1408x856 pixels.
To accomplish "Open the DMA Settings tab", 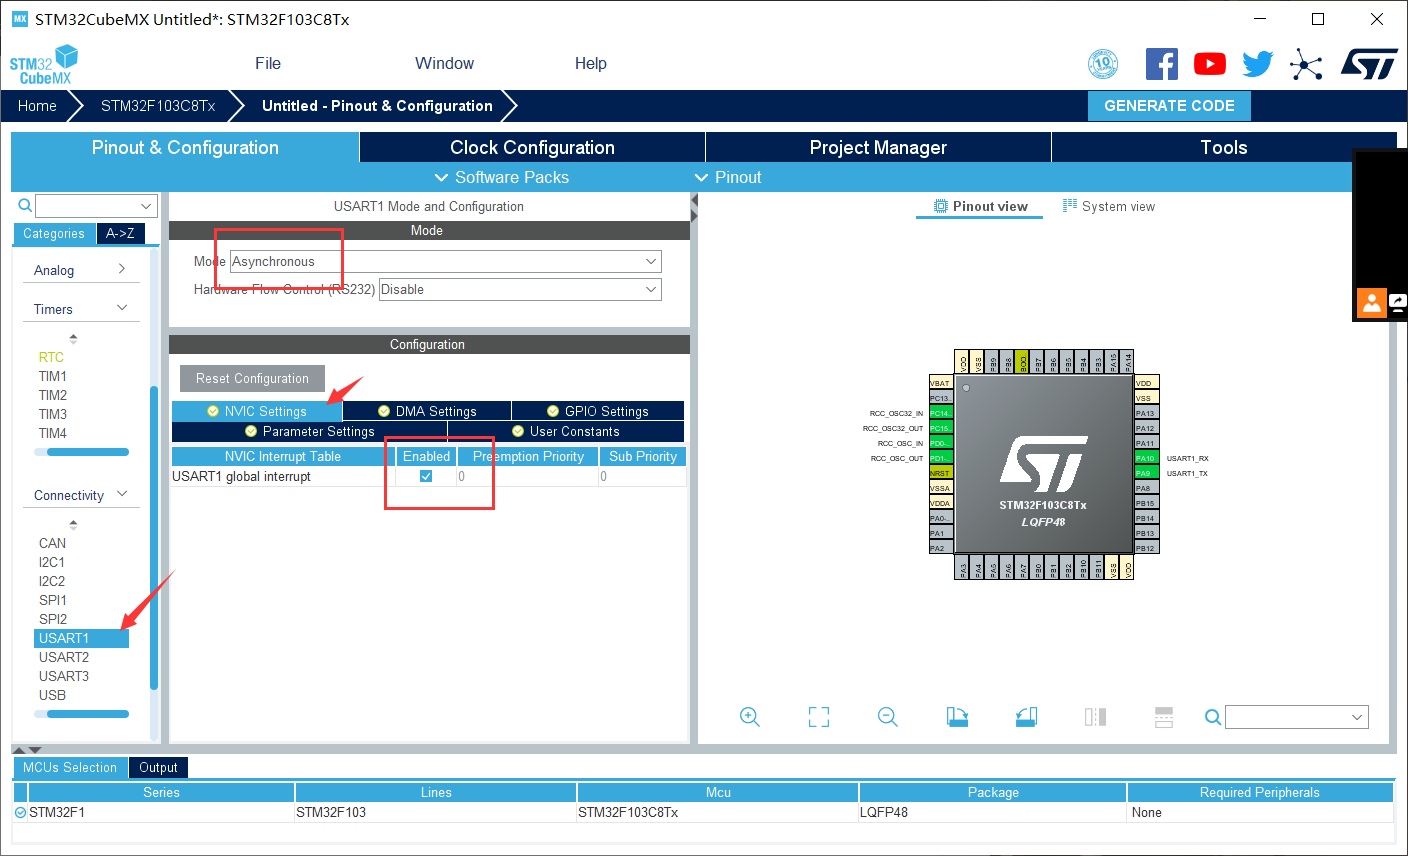I will (x=425, y=410).
